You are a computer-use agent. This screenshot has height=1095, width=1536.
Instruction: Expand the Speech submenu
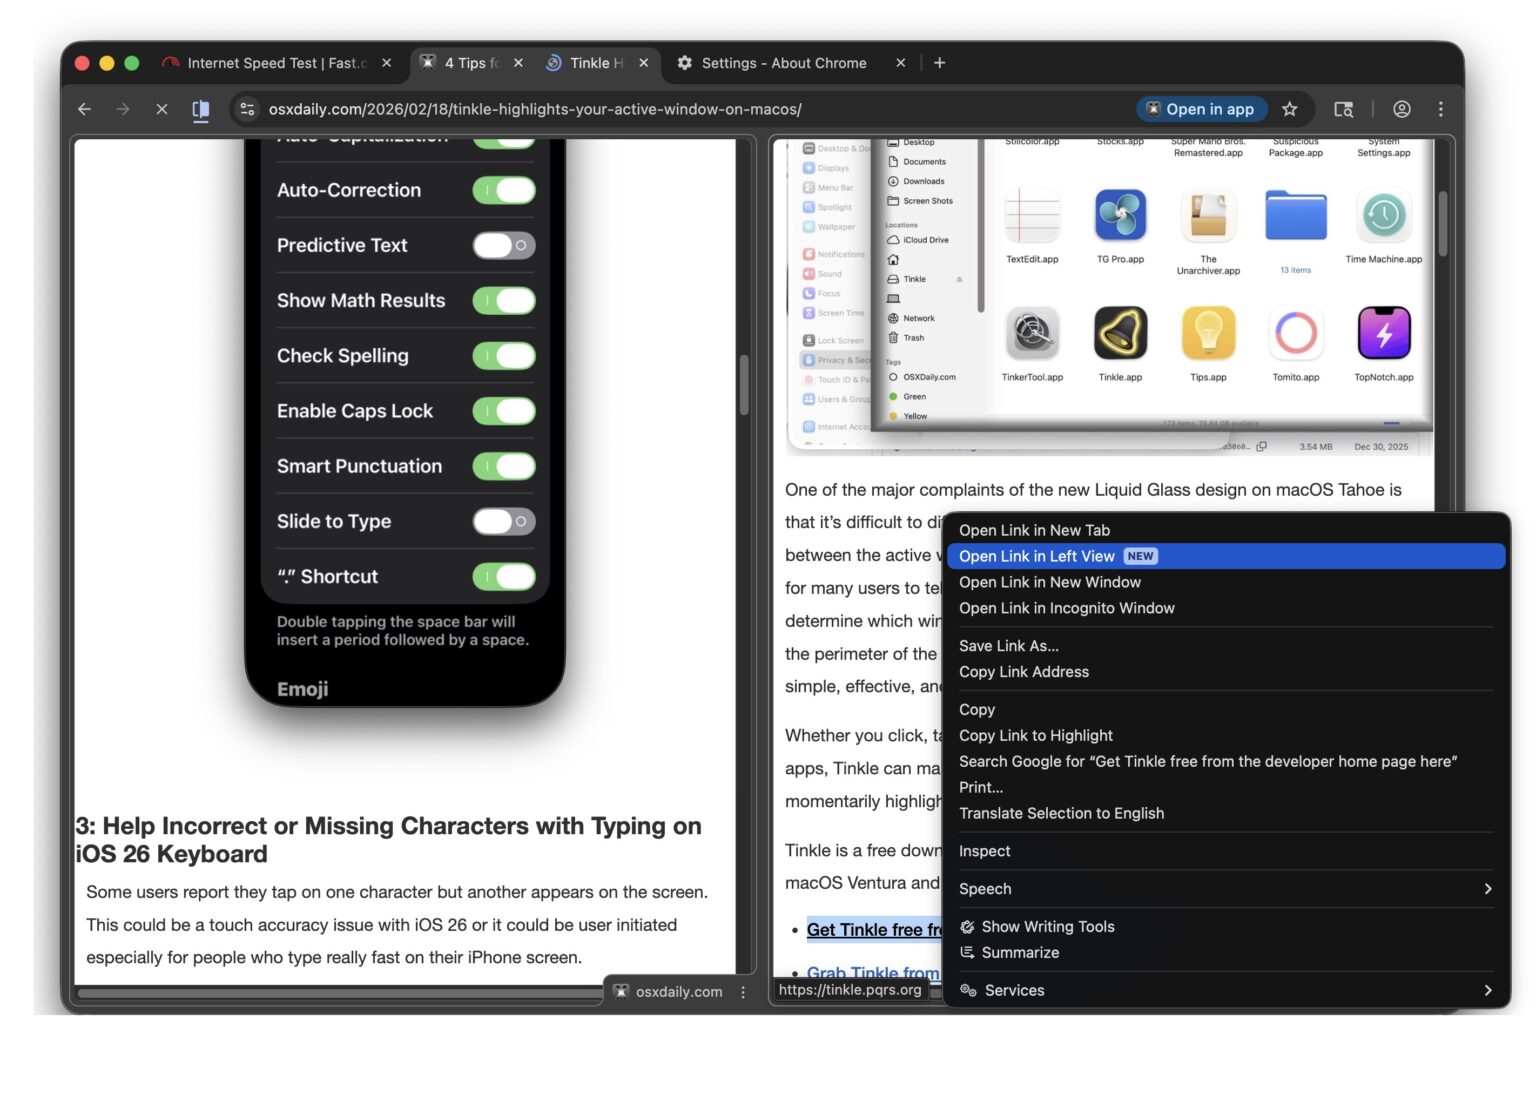[x=1226, y=889]
